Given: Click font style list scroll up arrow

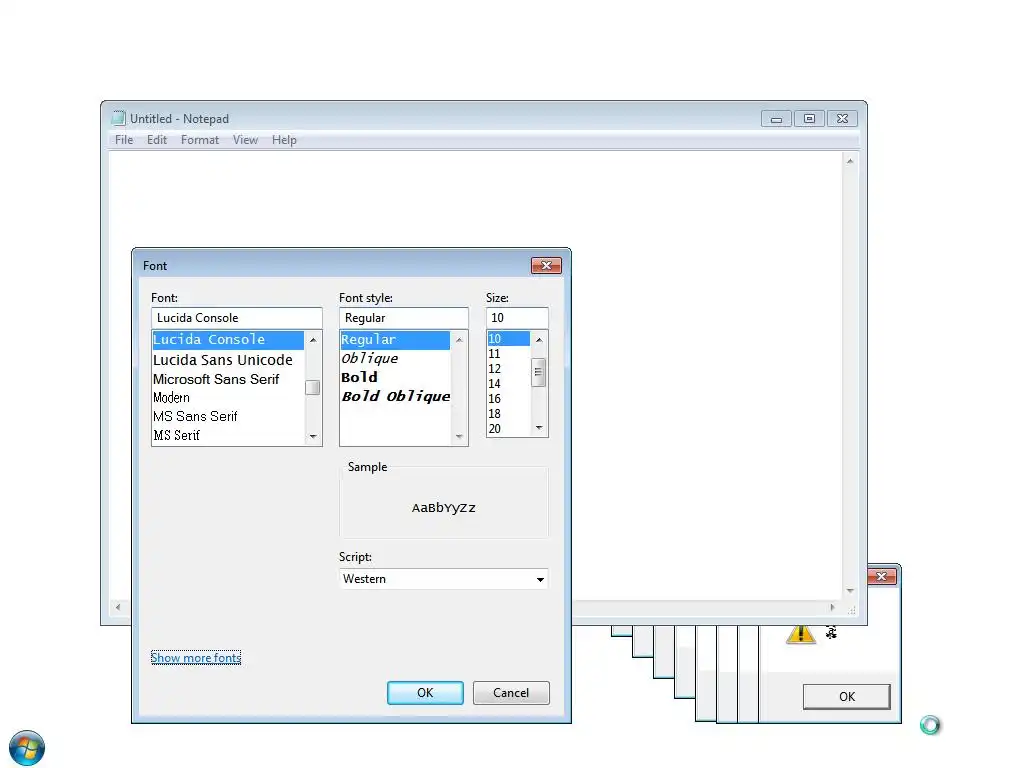Looking at the screenshot, I should [459, 340].
